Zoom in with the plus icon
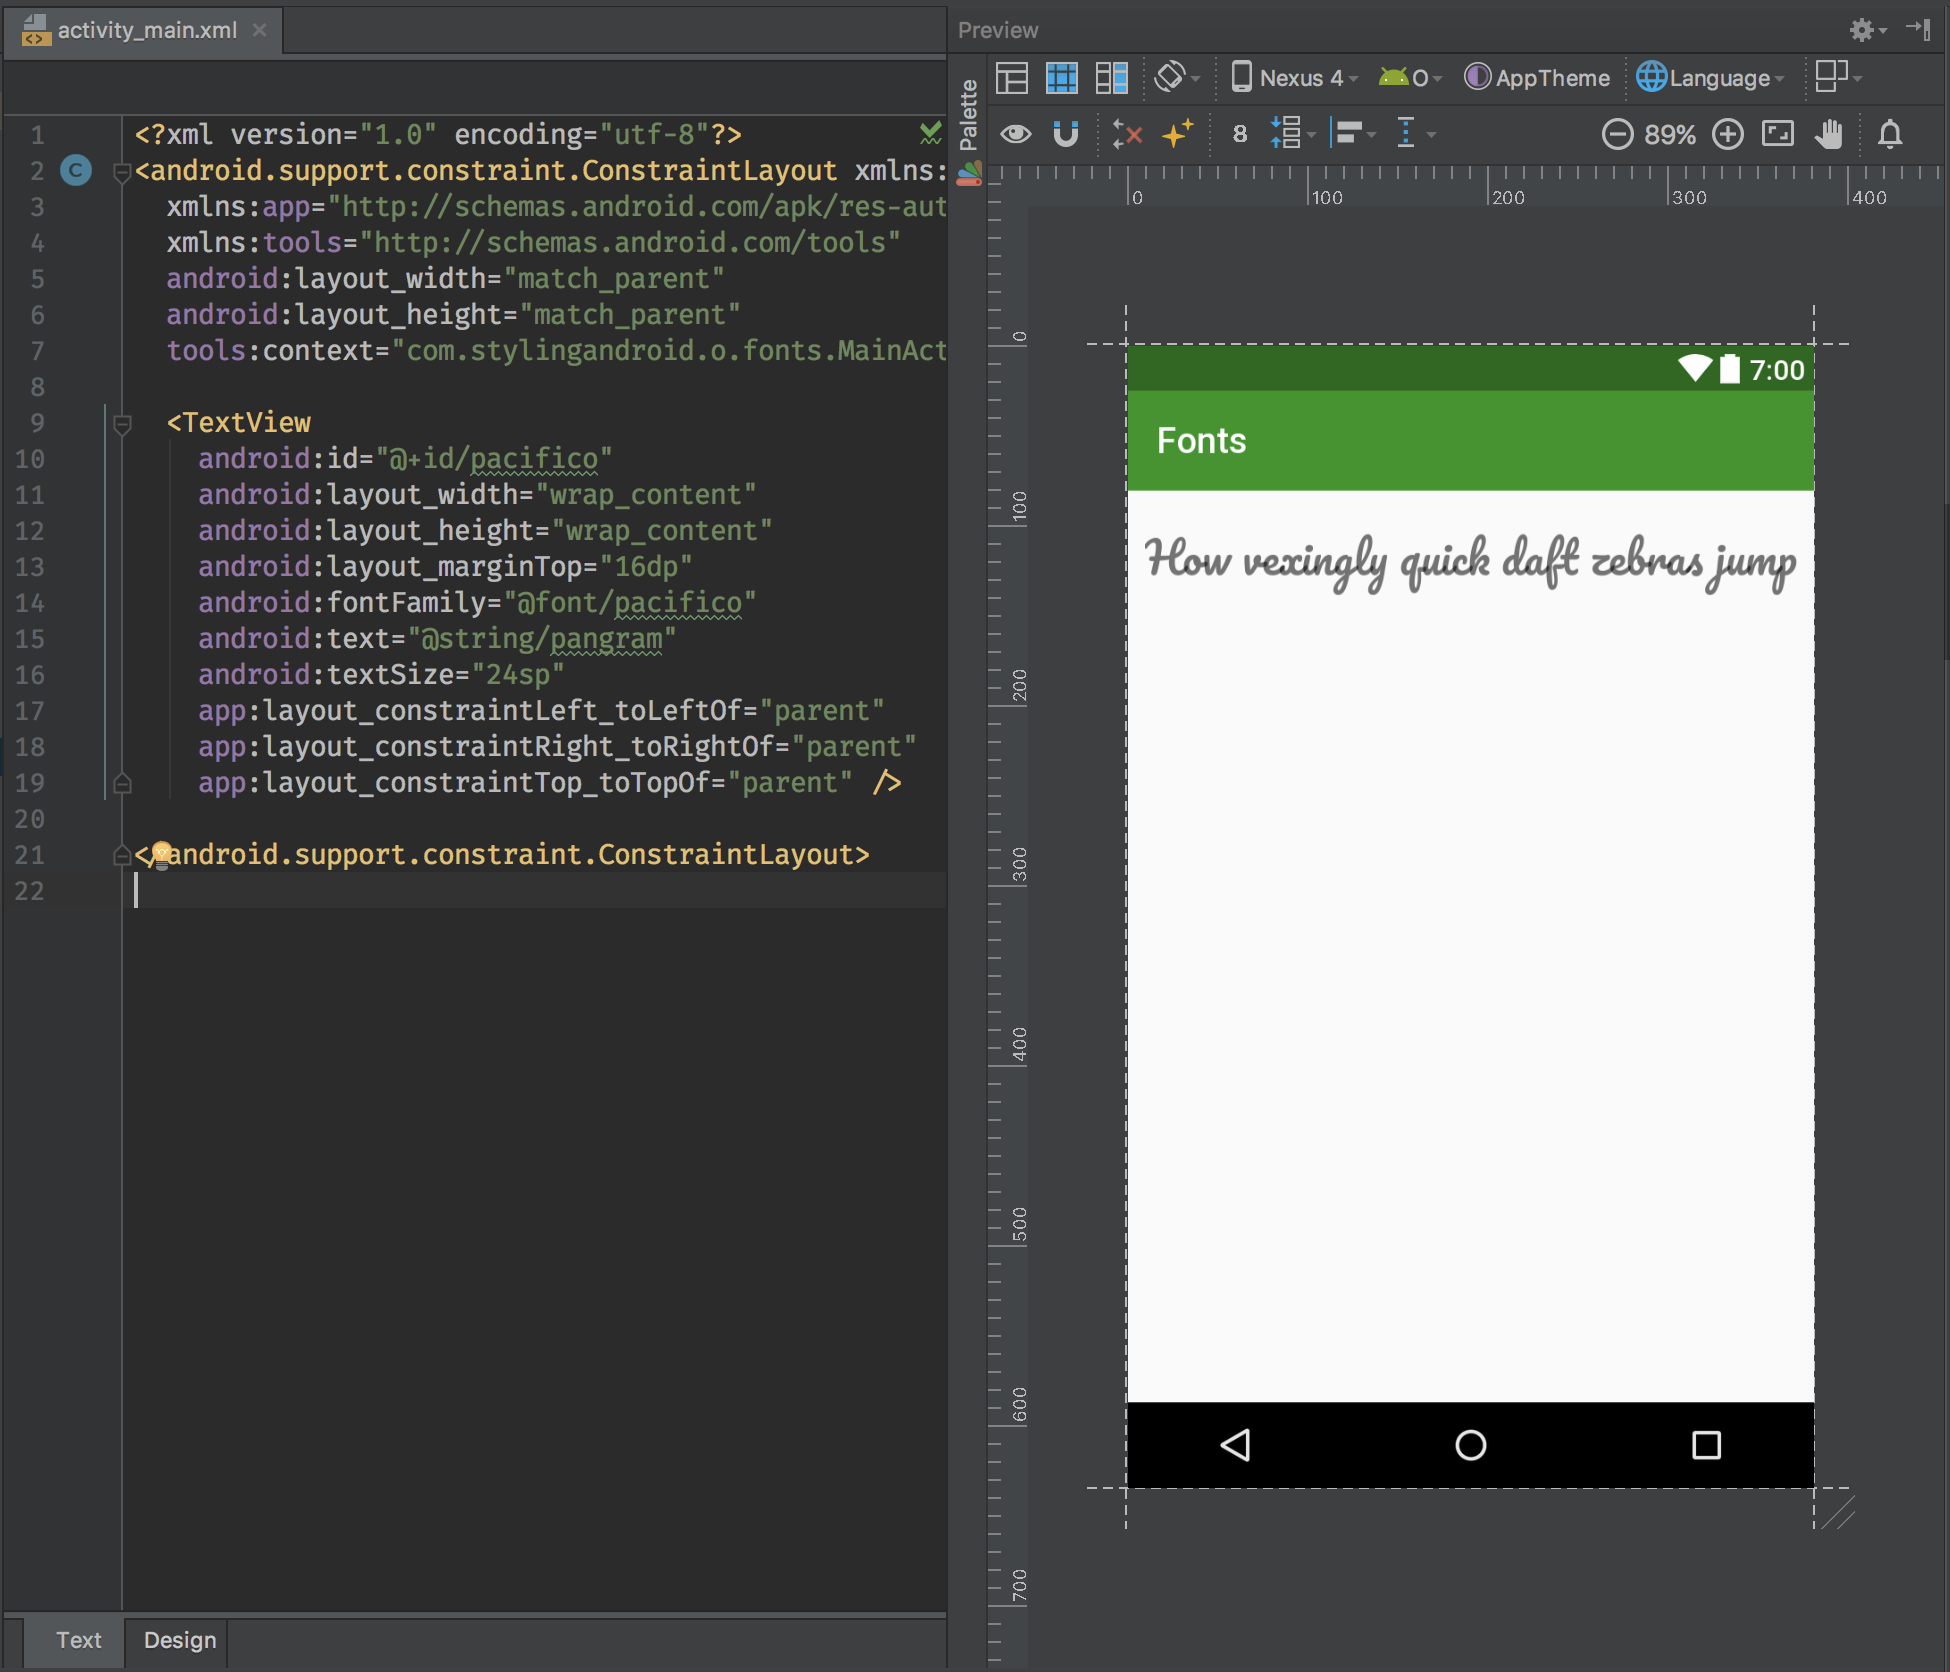 1727,134
